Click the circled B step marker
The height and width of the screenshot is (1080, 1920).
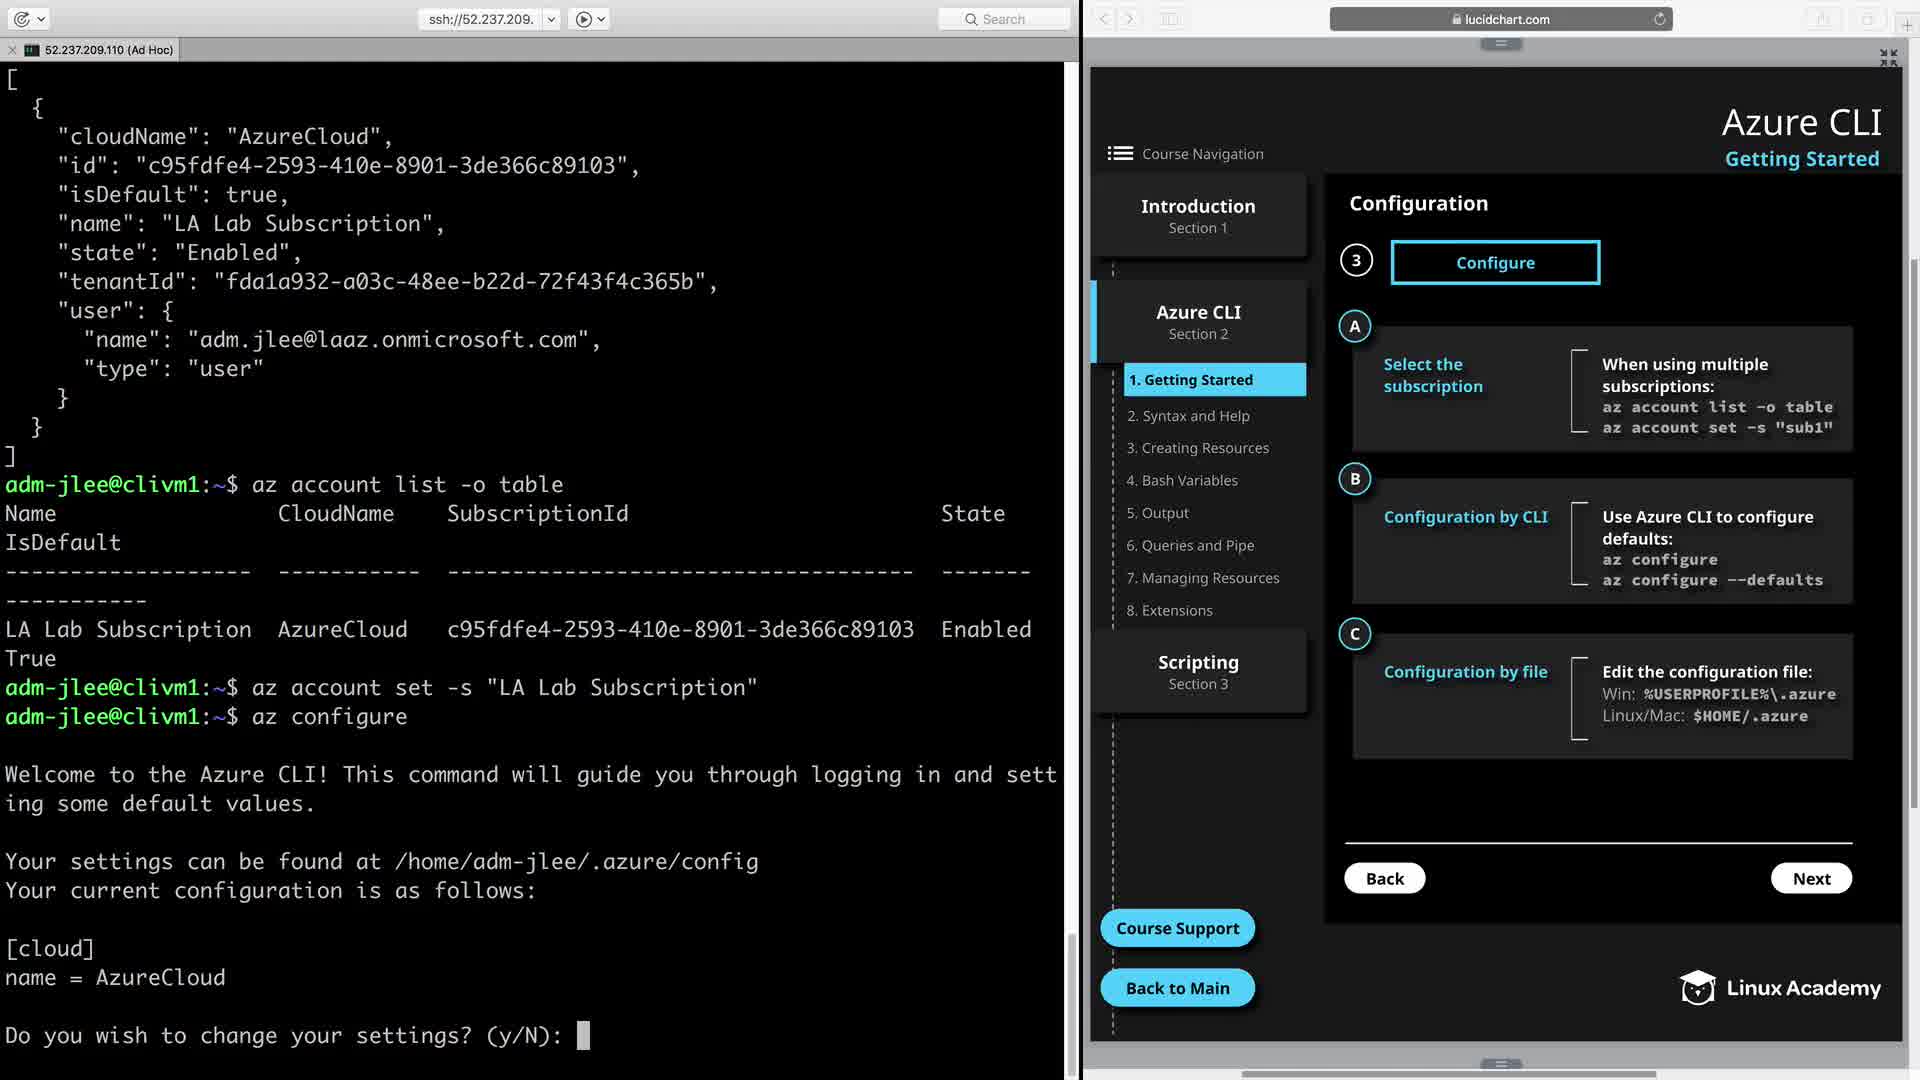pos(1354,479)
